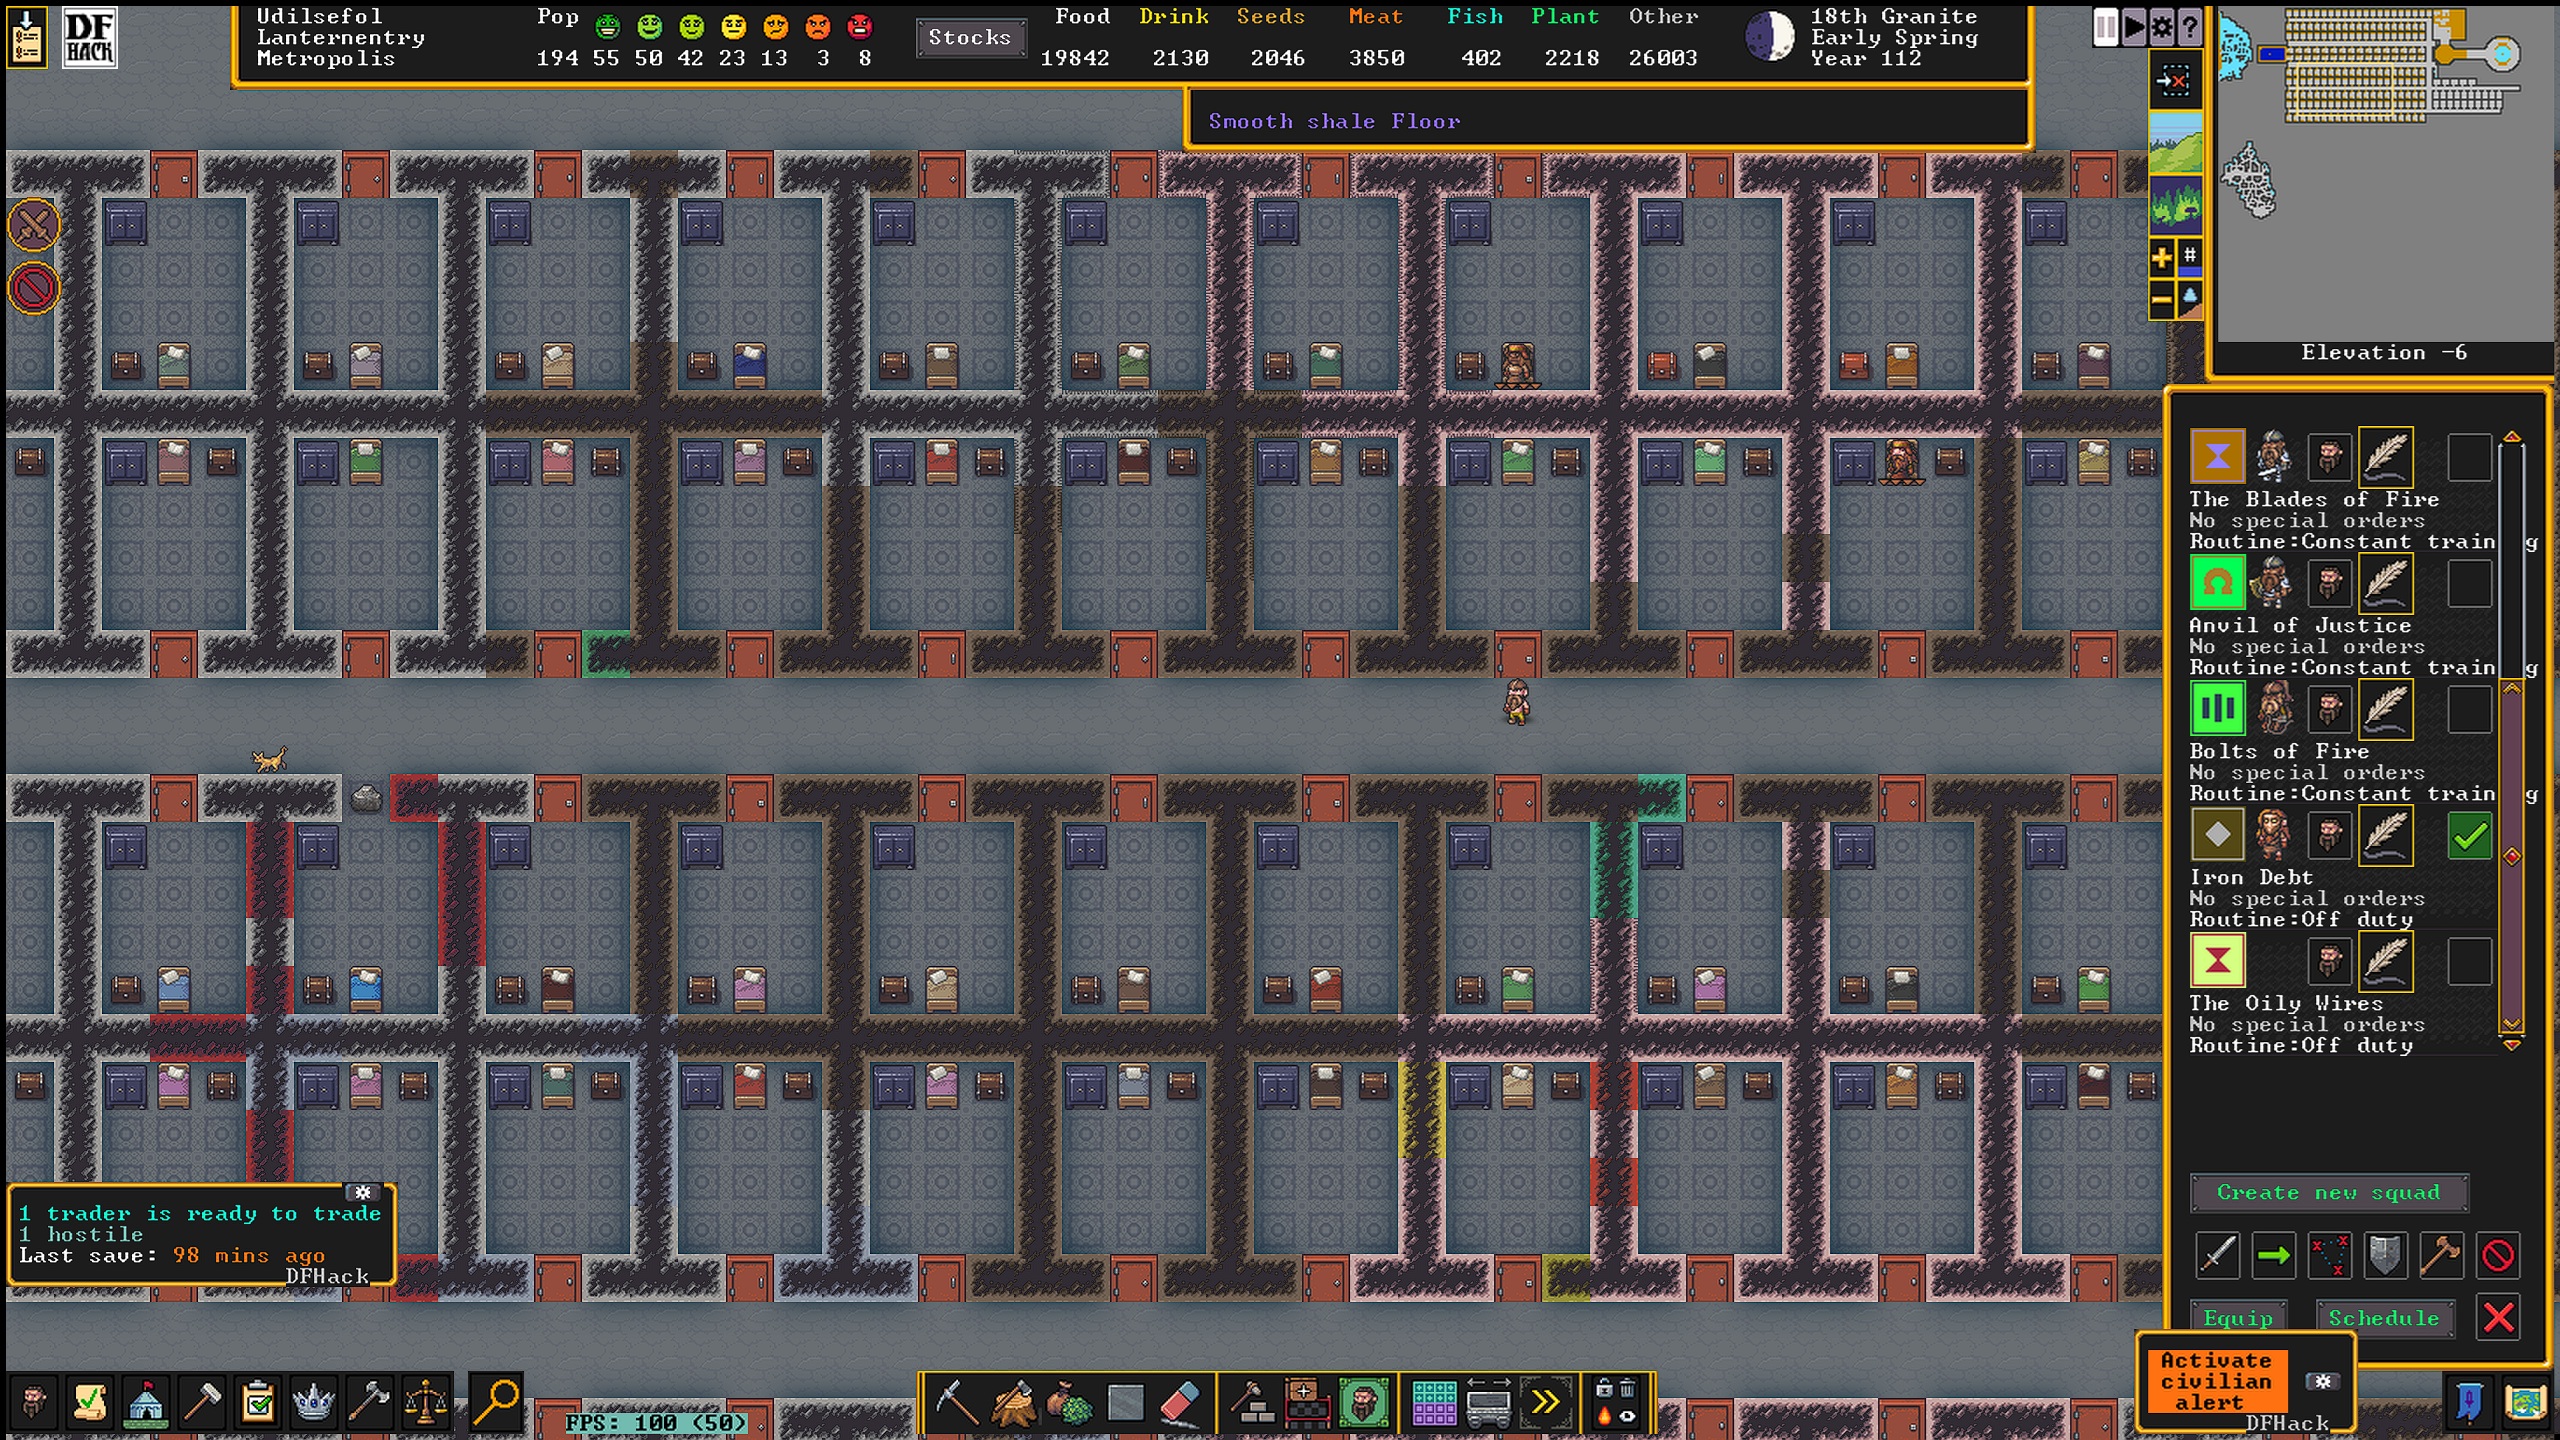Image resolution: width=2560 pixels, height=1440 pixels.
Task: Expand more tools with yellow double chevron
Action: click(1545, 1402)
